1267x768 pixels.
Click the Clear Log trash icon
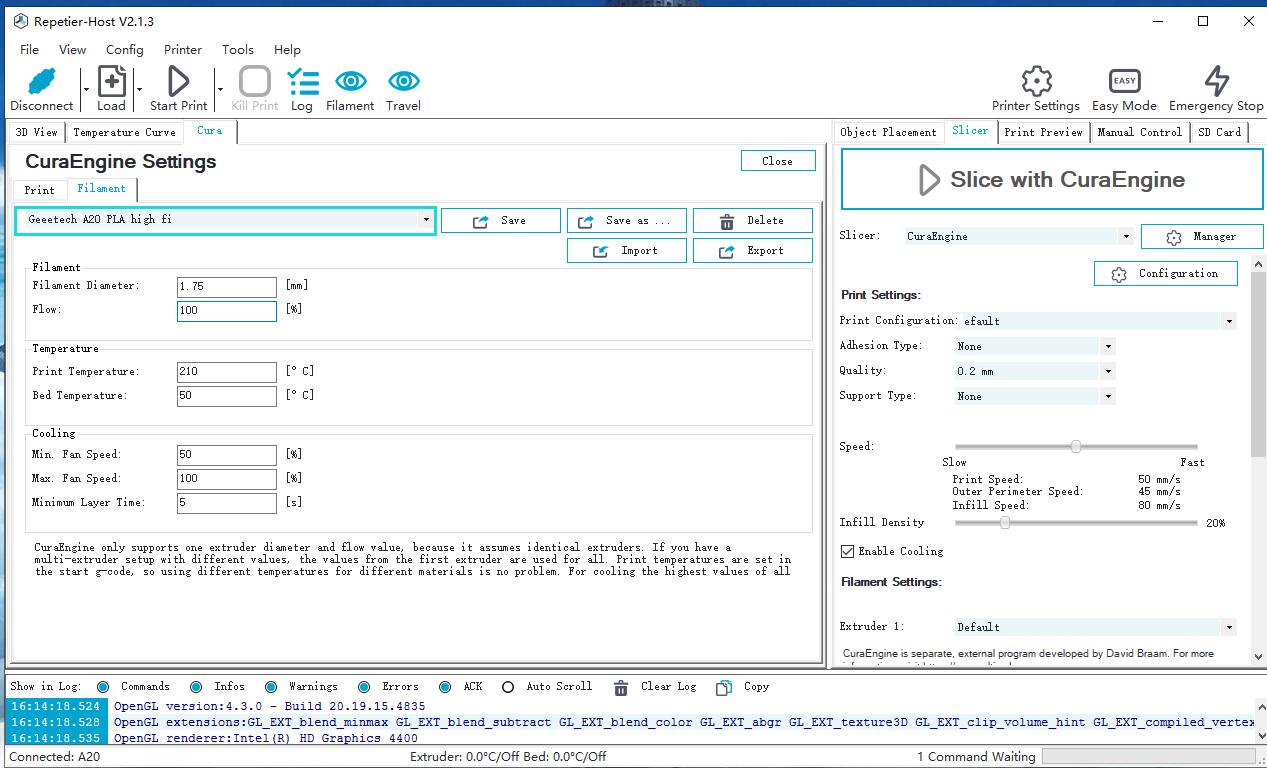pos(621,687)
